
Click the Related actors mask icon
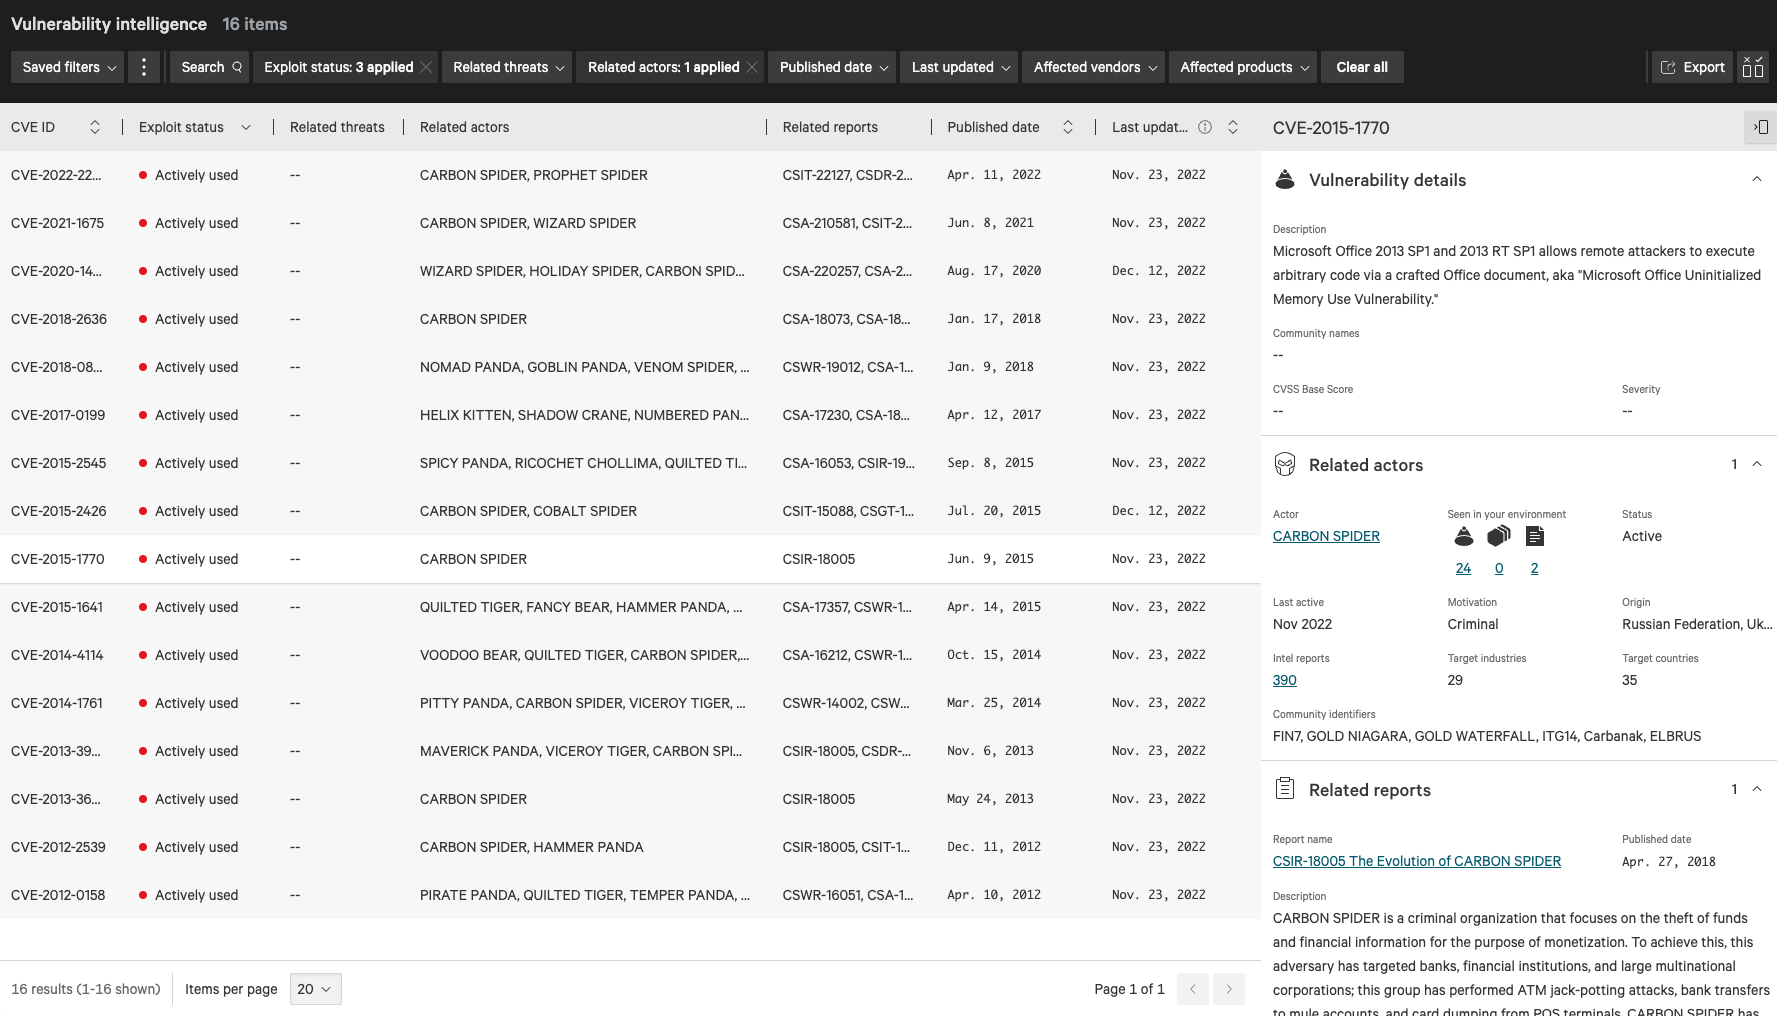click(x=1285, y=465)
